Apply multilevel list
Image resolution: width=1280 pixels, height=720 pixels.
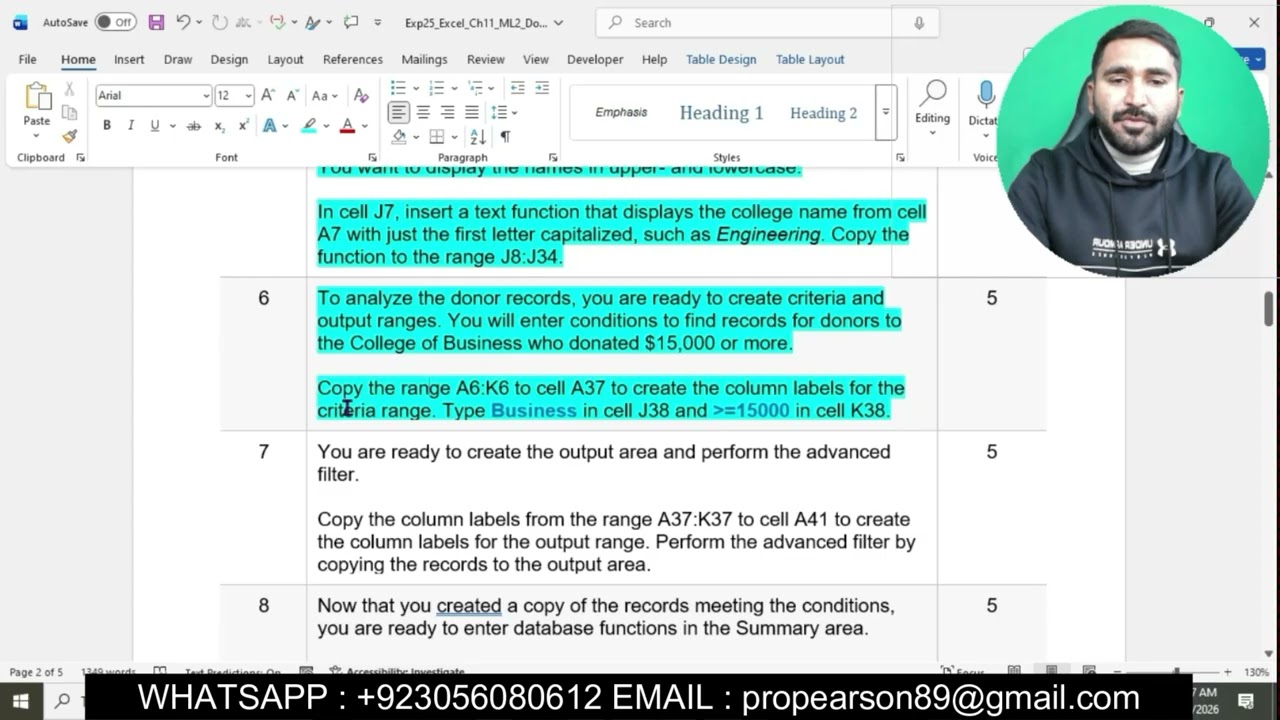[x=475, y=88]
